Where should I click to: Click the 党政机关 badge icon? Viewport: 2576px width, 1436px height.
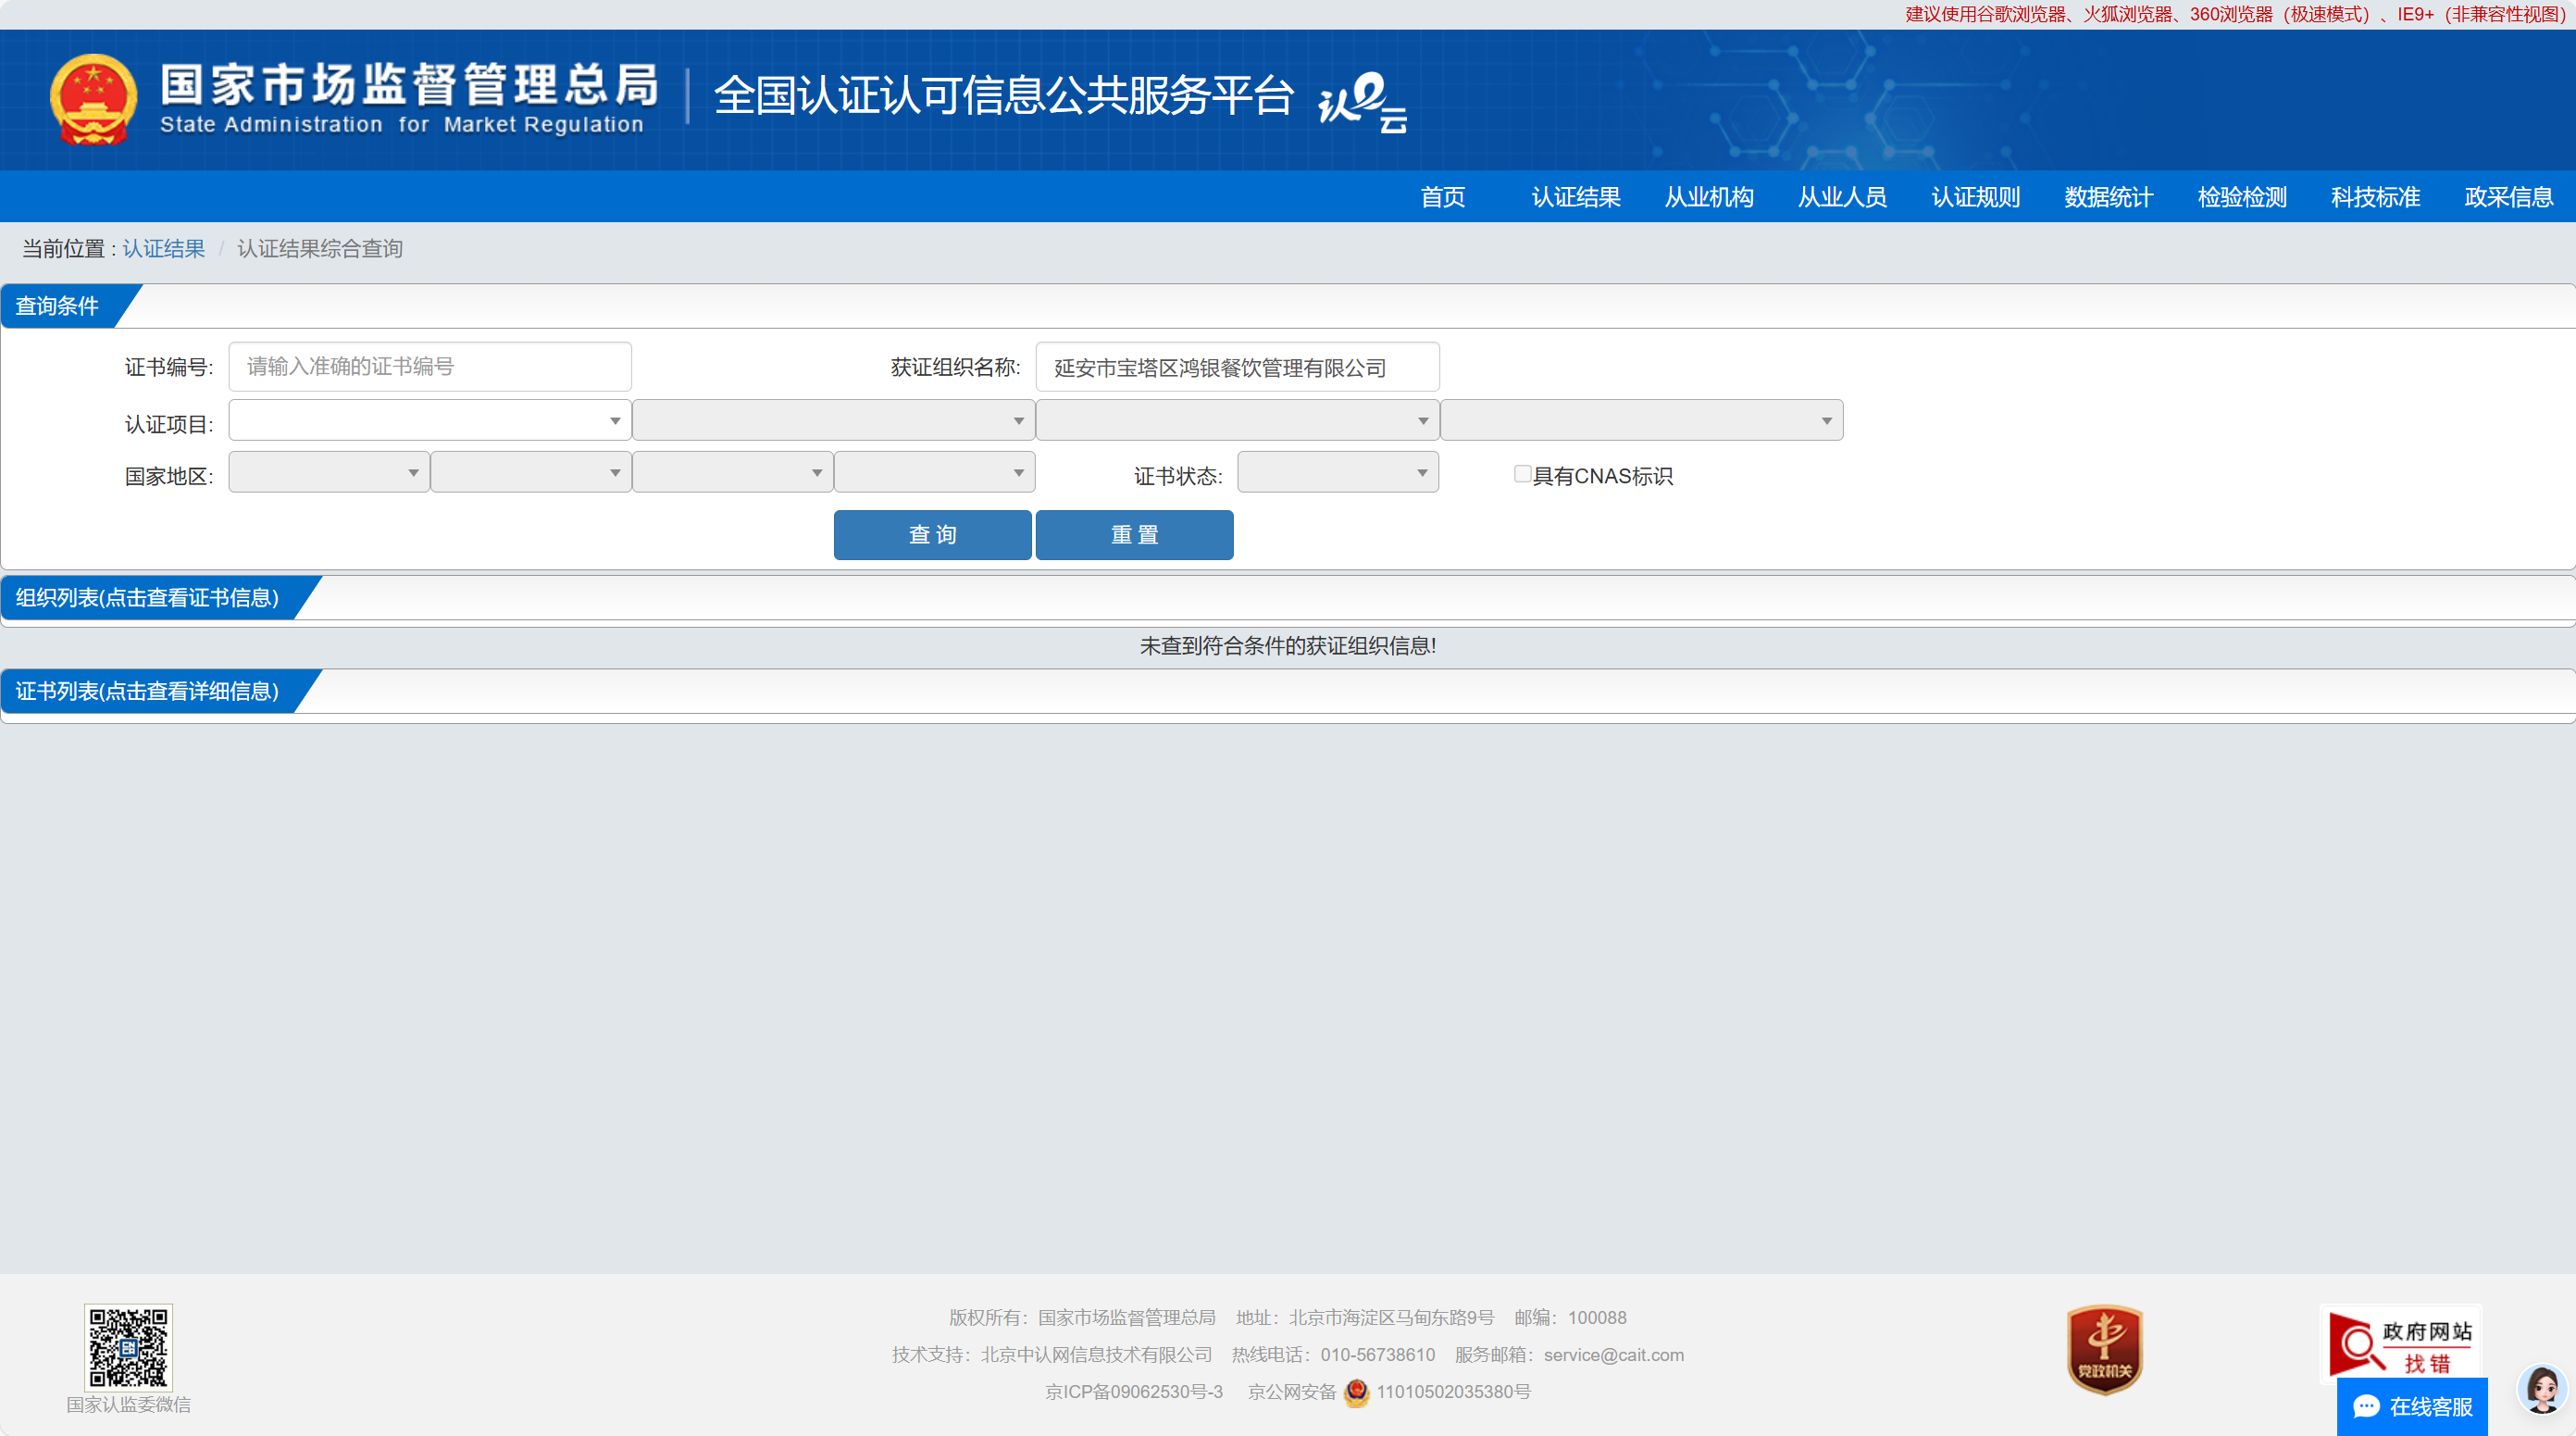pos(2105,1350)
